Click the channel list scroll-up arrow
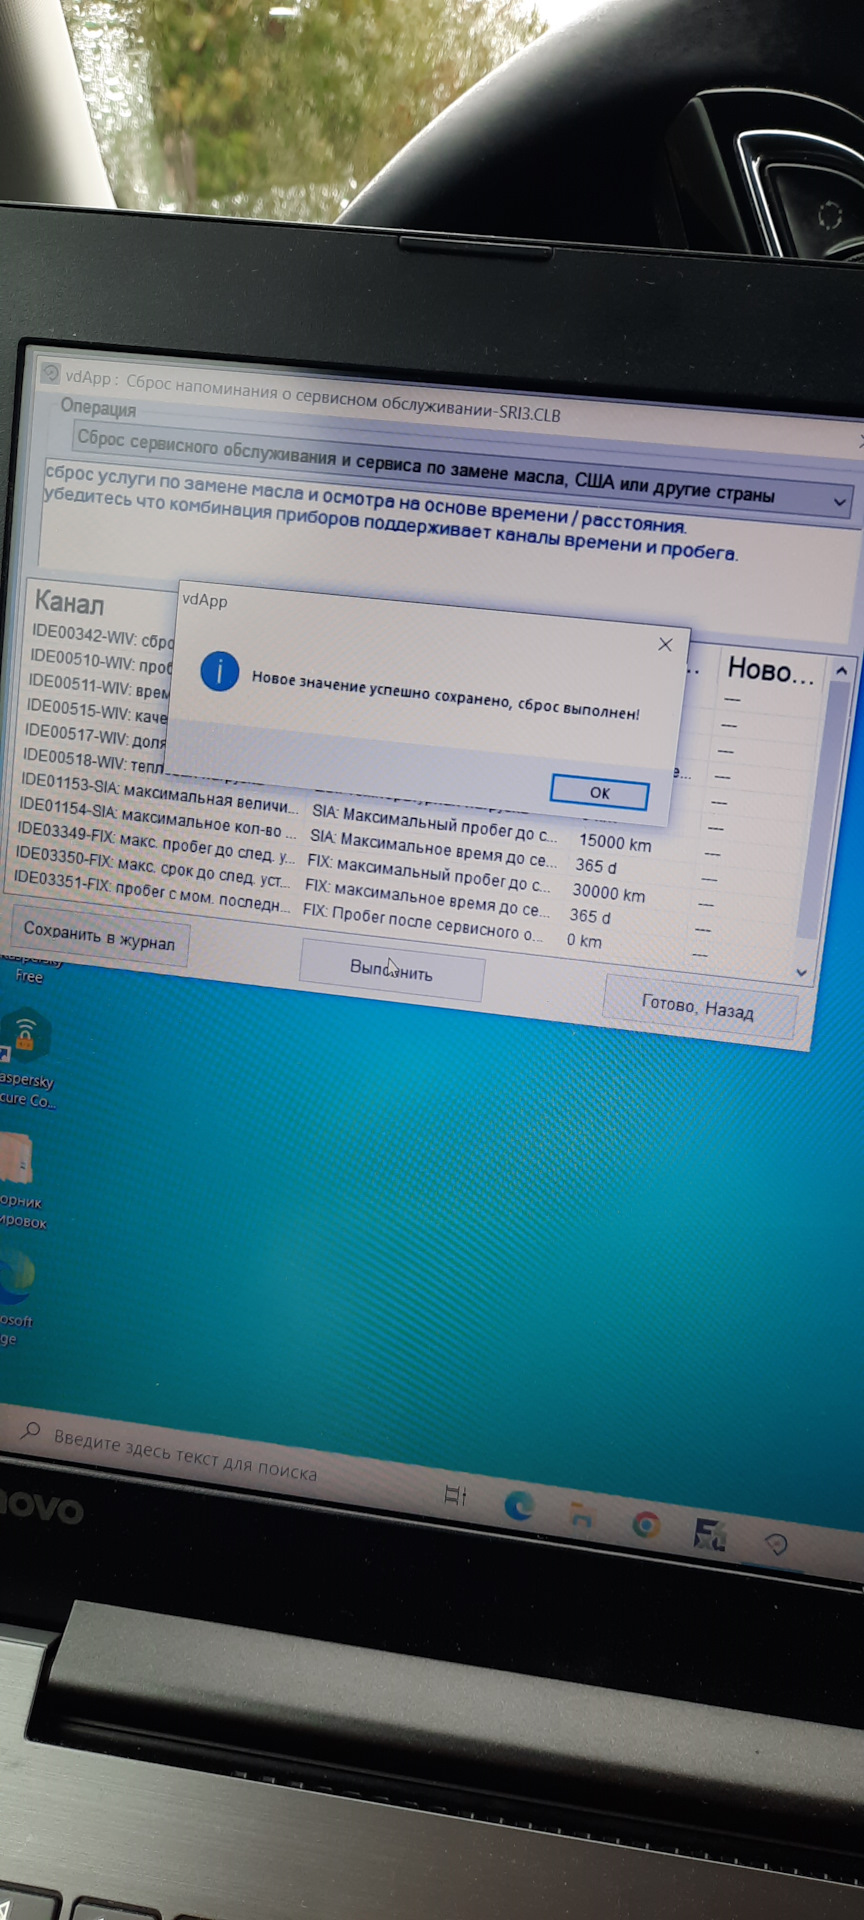This screenshot has height=1920, width=864. [x=842, y=670]
